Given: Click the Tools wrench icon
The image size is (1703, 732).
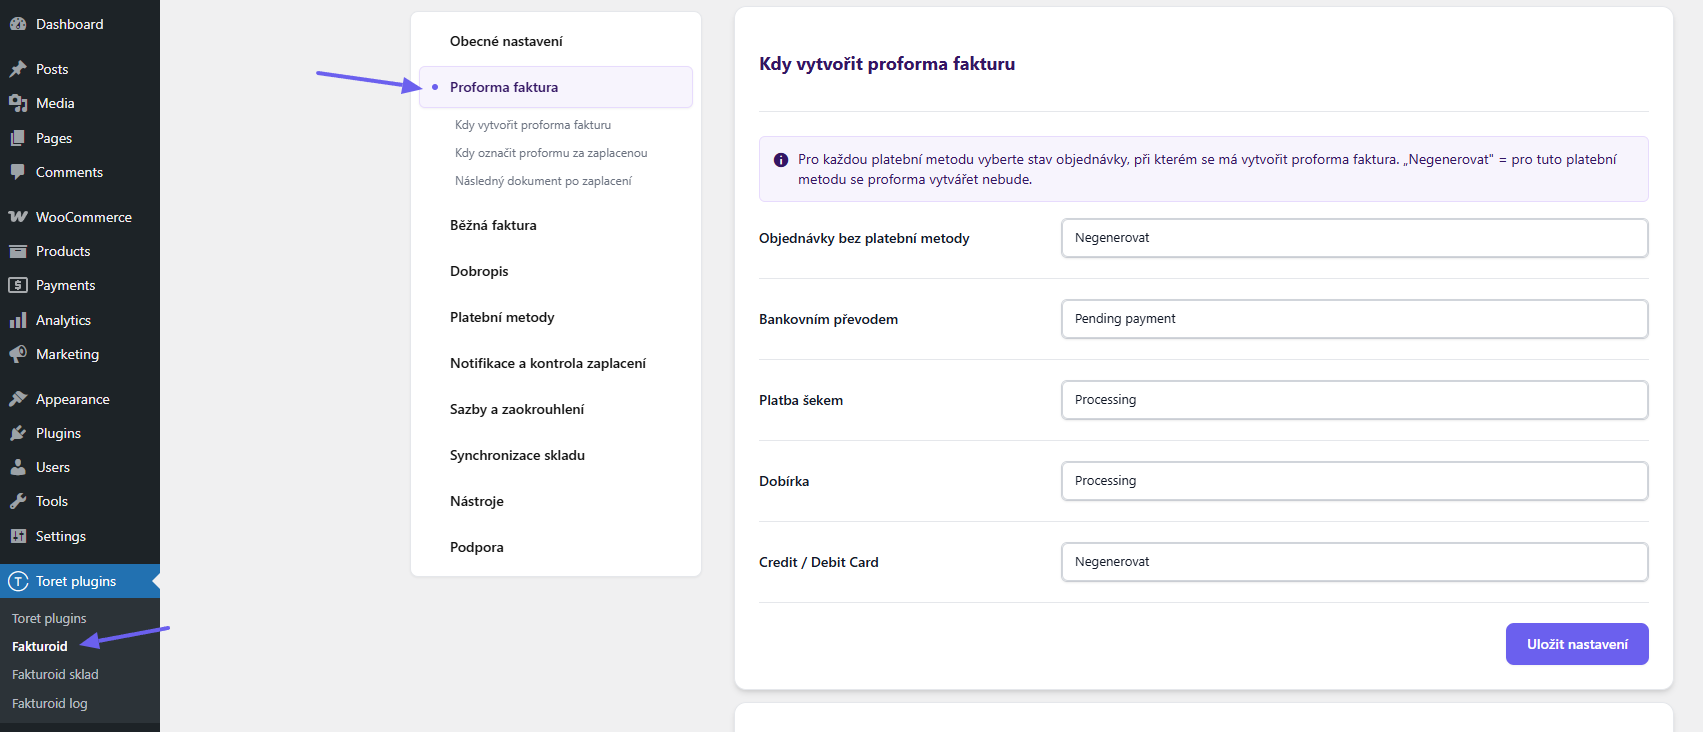Looking at the screenshot, I should pos(18,501).
